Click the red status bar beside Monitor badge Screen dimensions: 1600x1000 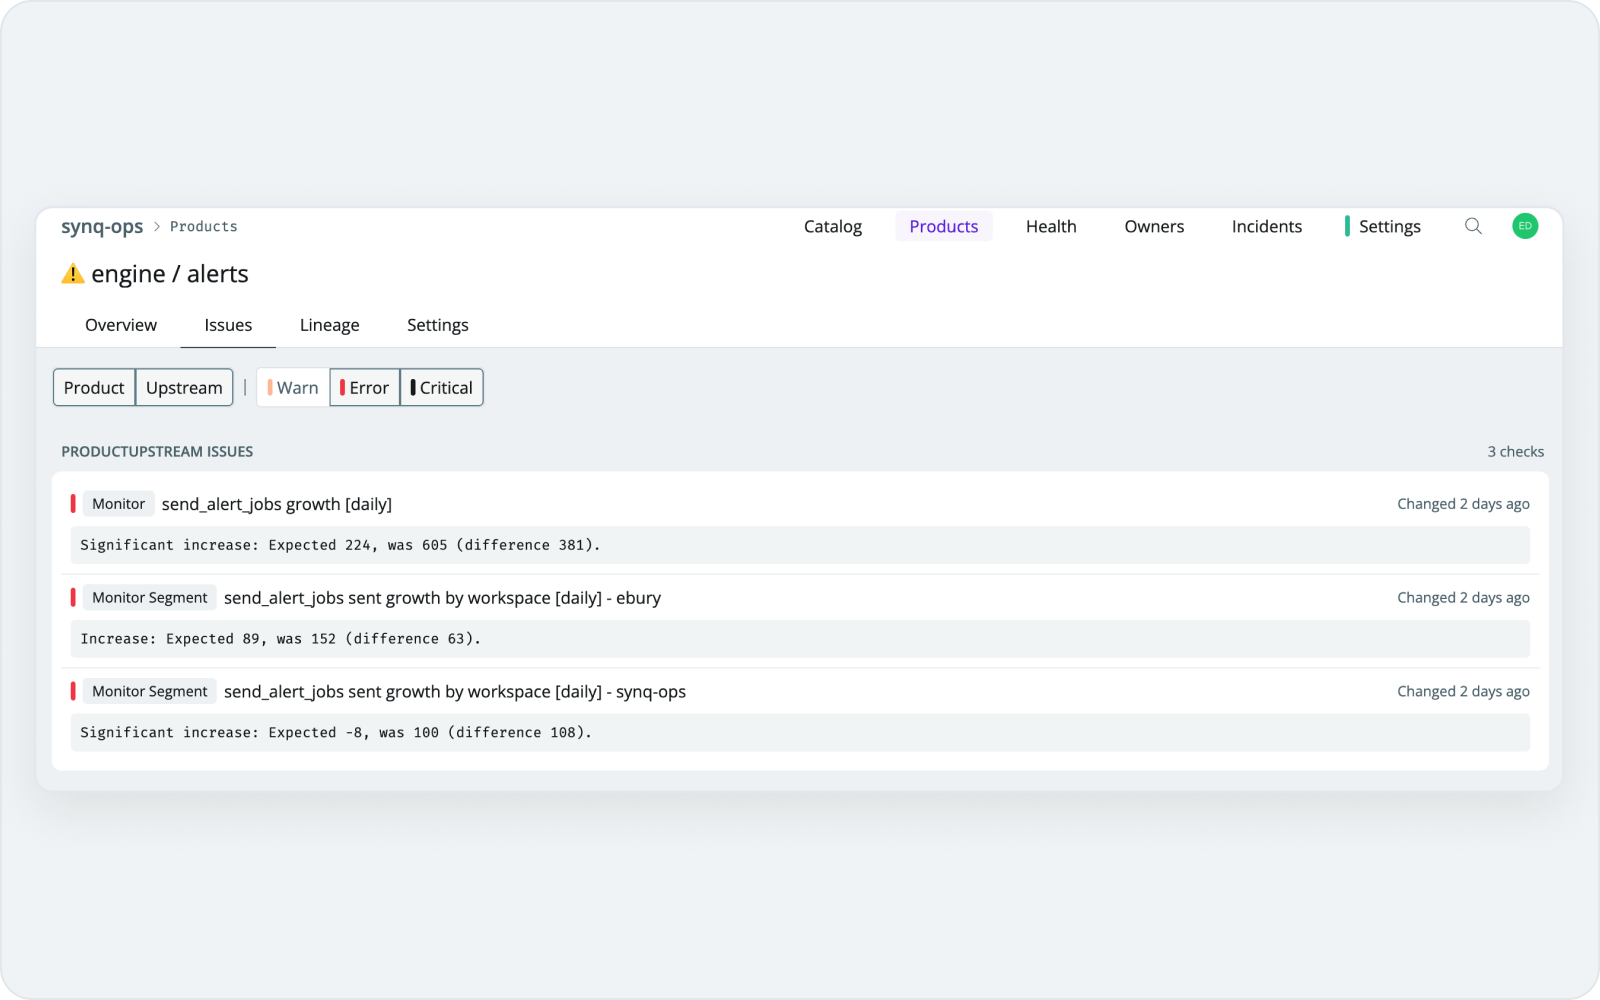[x=73, y=503]
